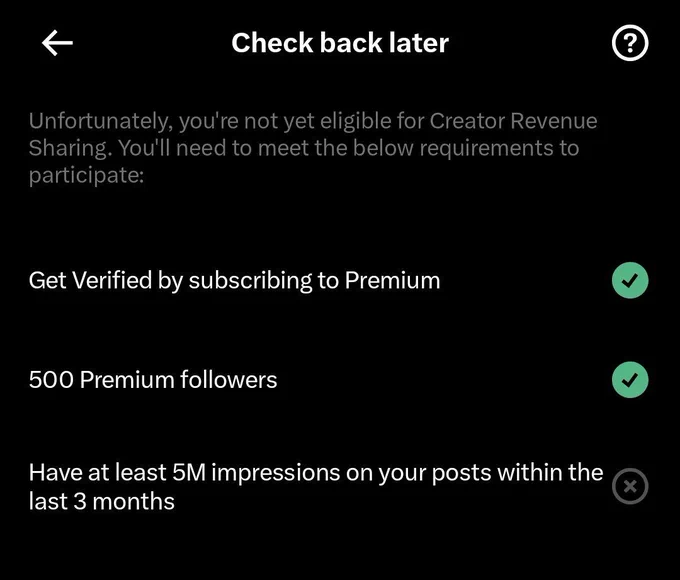
Task: Click the Creator Revenue Sharing description paragraph
Action: (313, 148)
